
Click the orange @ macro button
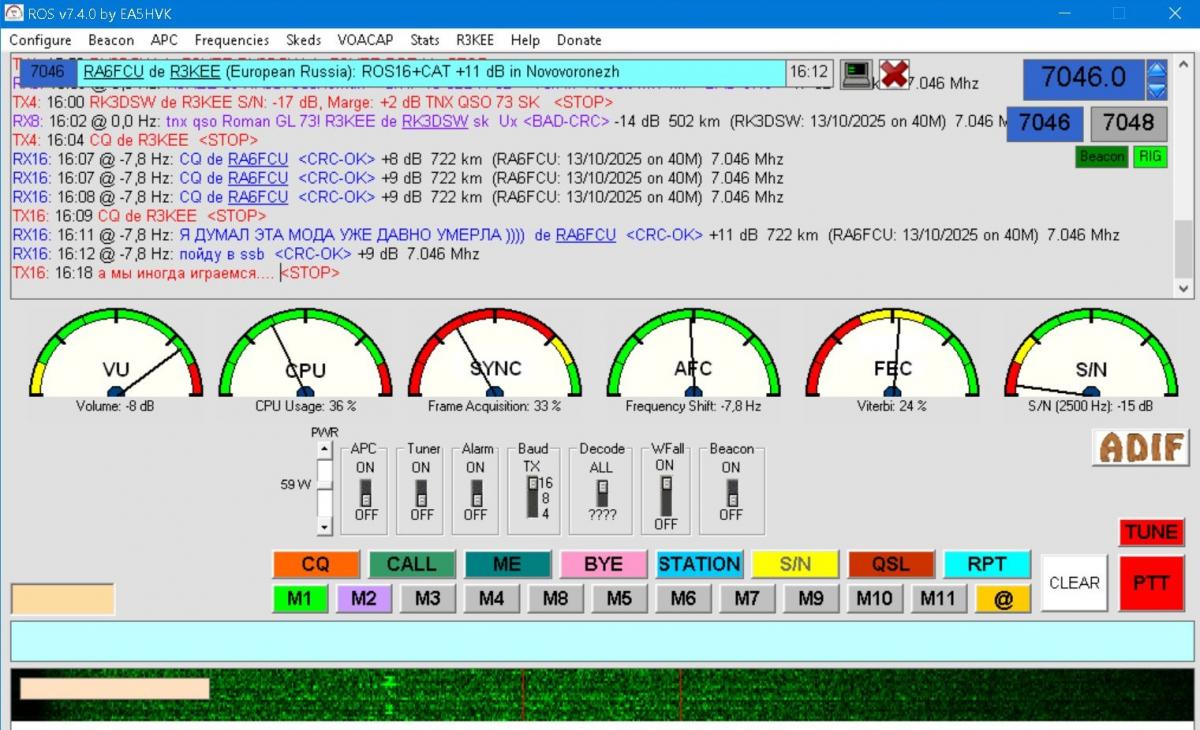[1003, 599]
